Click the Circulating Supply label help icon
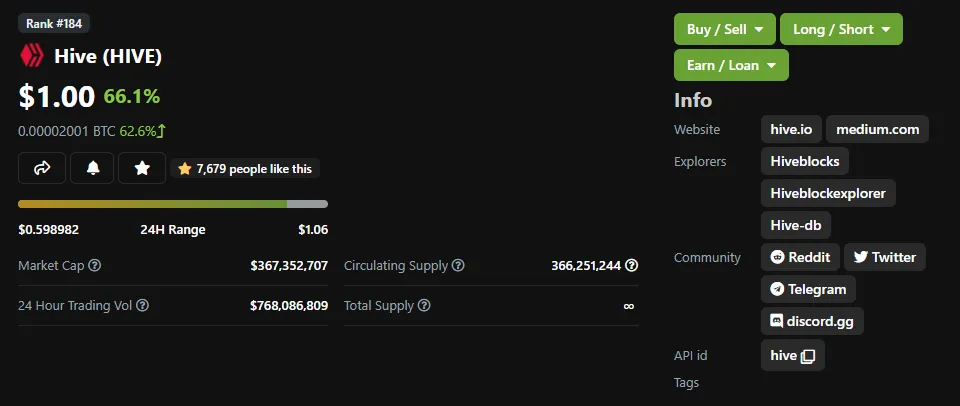This screenshot has width=960, height=406. pos(458,266)
